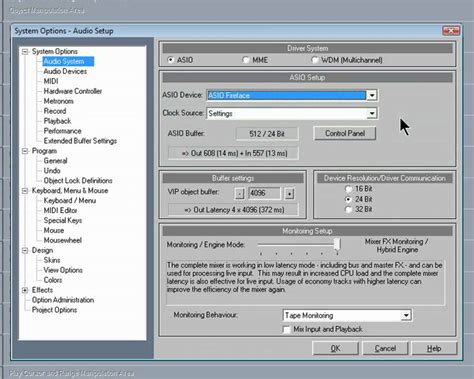Image resolution: width=474 pixels, height=379 pixels.
Task: Open the ASIO Control Panel
Action: coord(345,133)
